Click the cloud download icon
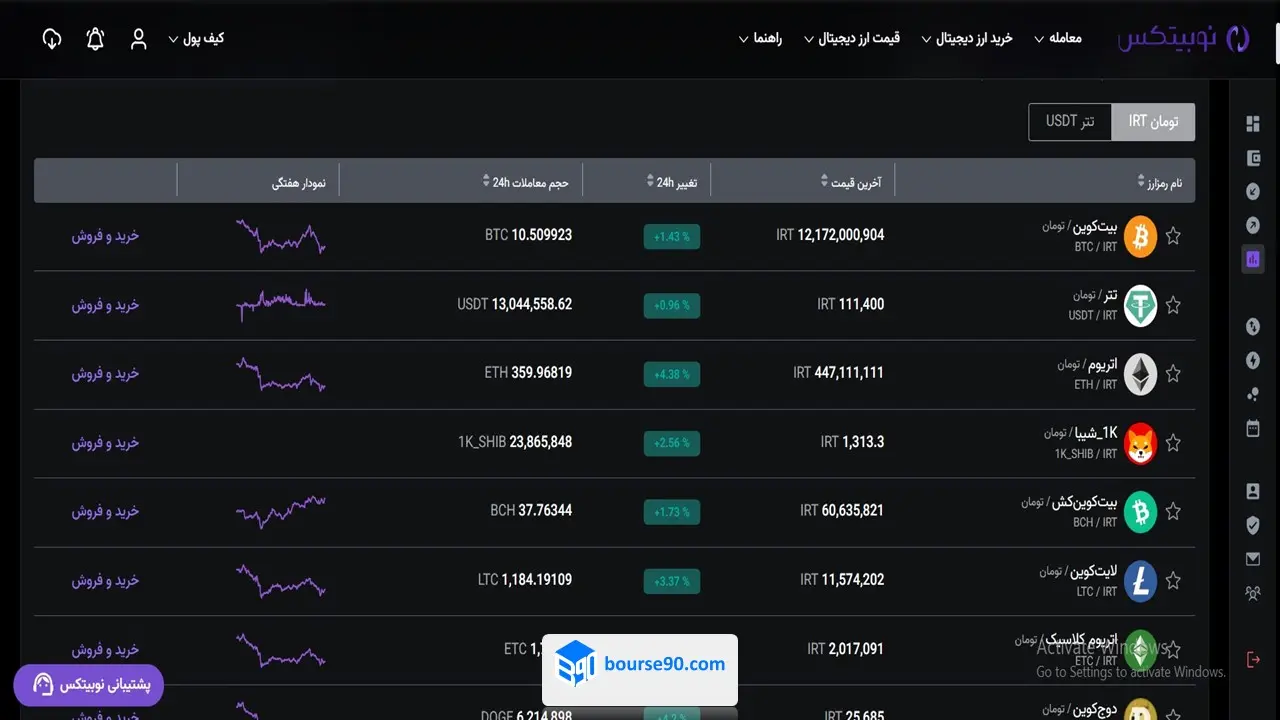The width and height of the screenshot is (1280, 720). [52, 39]
